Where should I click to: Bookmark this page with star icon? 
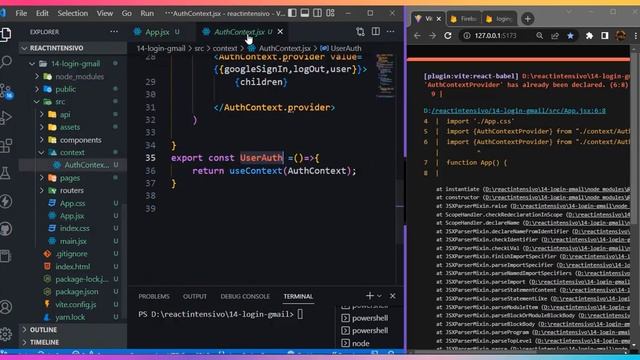coord(570,36)
